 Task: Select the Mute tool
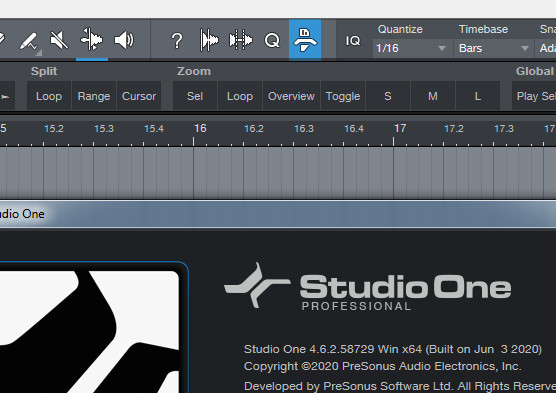click(x=59, y=40)
